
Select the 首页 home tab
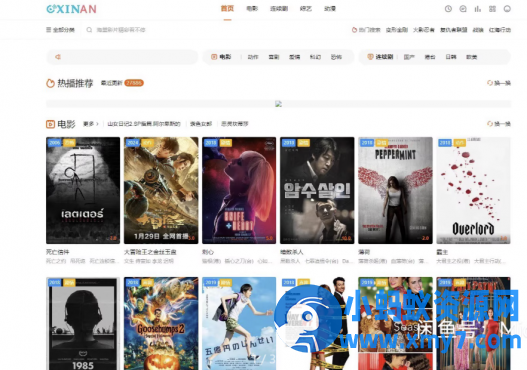coord(227,9)
